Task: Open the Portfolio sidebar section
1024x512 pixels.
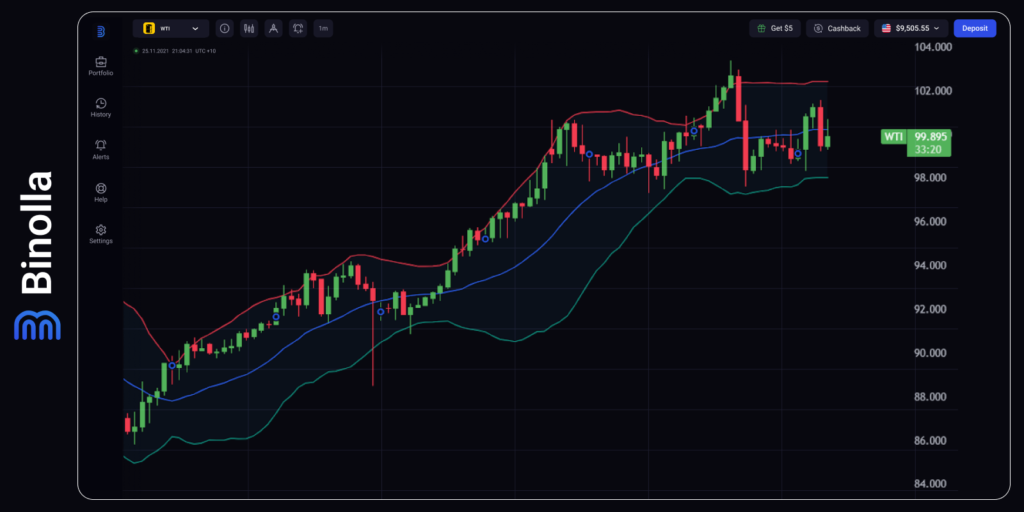Action: 101,67
